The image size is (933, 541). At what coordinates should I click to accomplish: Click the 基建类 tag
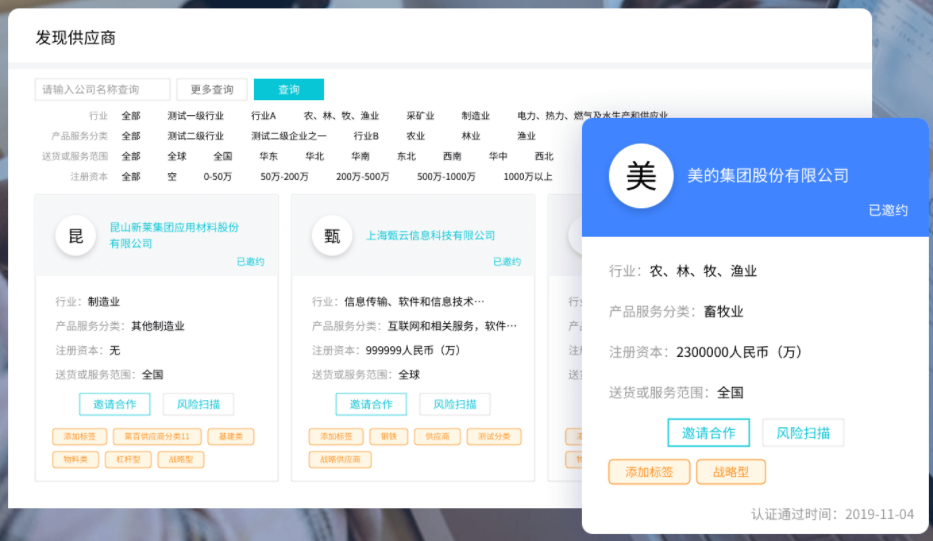230,436
